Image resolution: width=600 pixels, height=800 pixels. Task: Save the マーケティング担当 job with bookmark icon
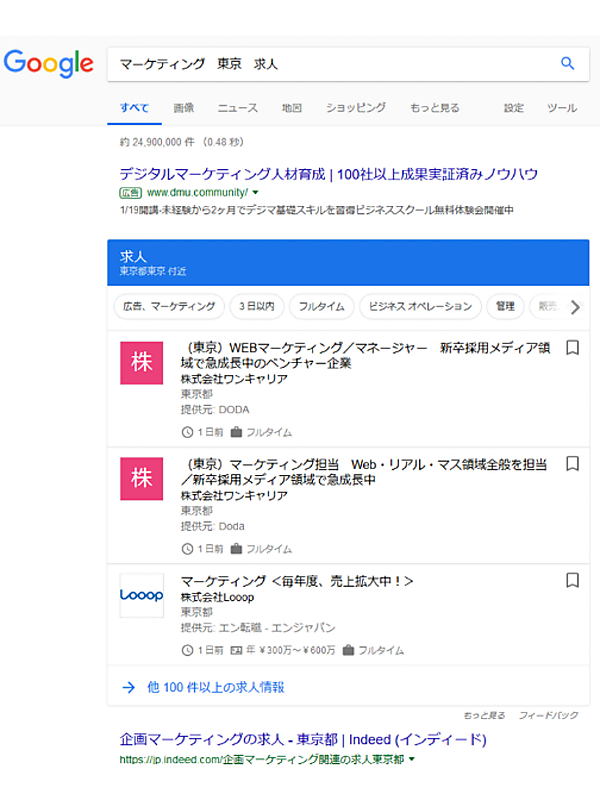[573, 464]
